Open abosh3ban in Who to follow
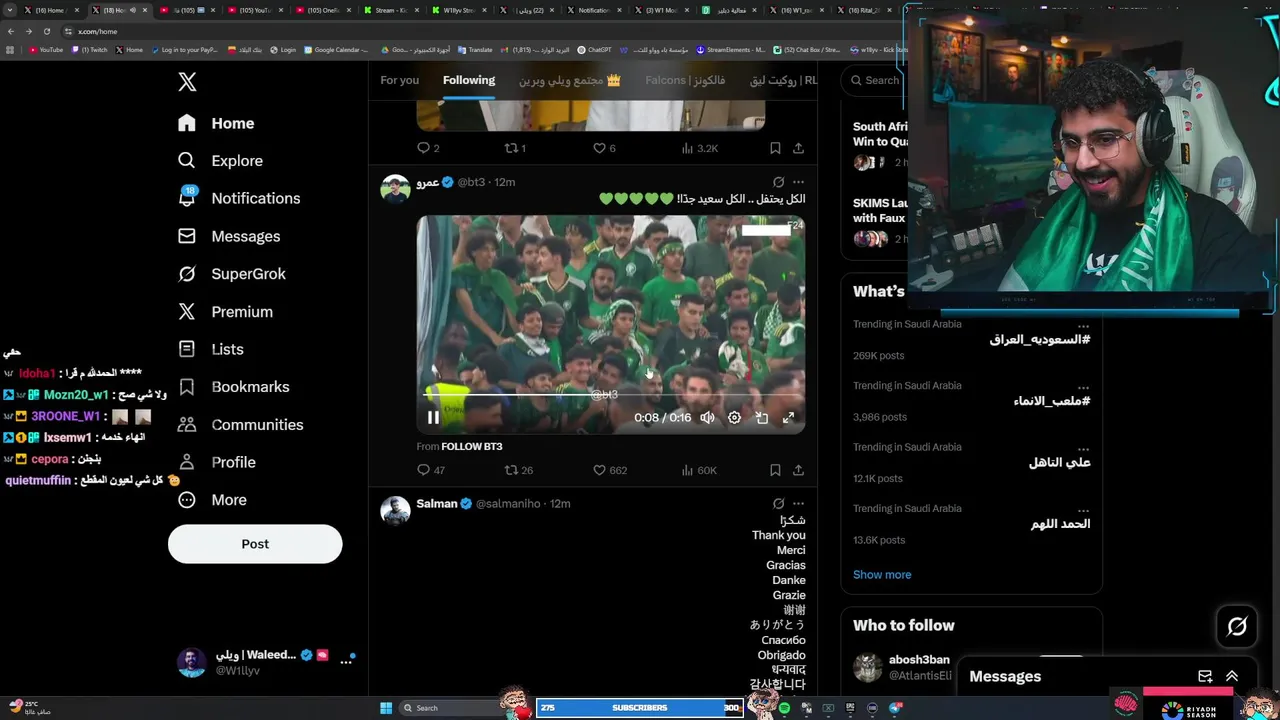The height and width of the screenshot is (720, 1280). tap(919, 660)
